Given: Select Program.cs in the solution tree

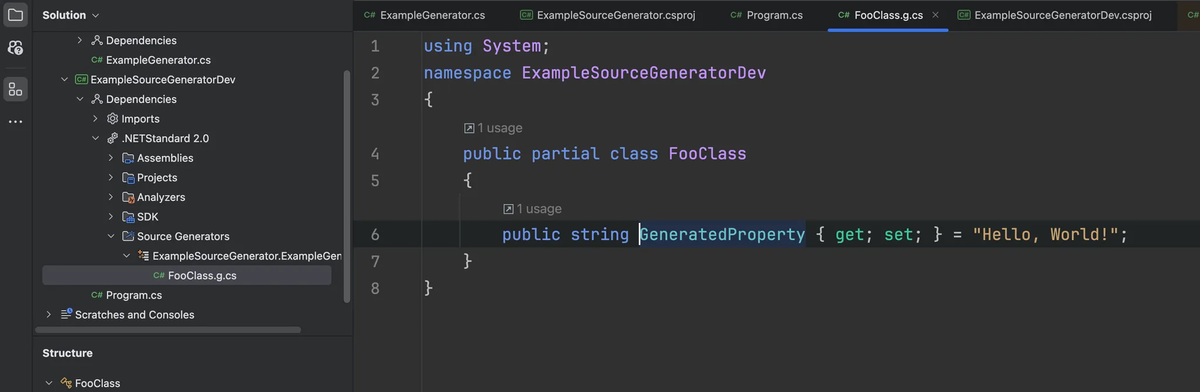Looking at the screenshot, I should (126, 295).
